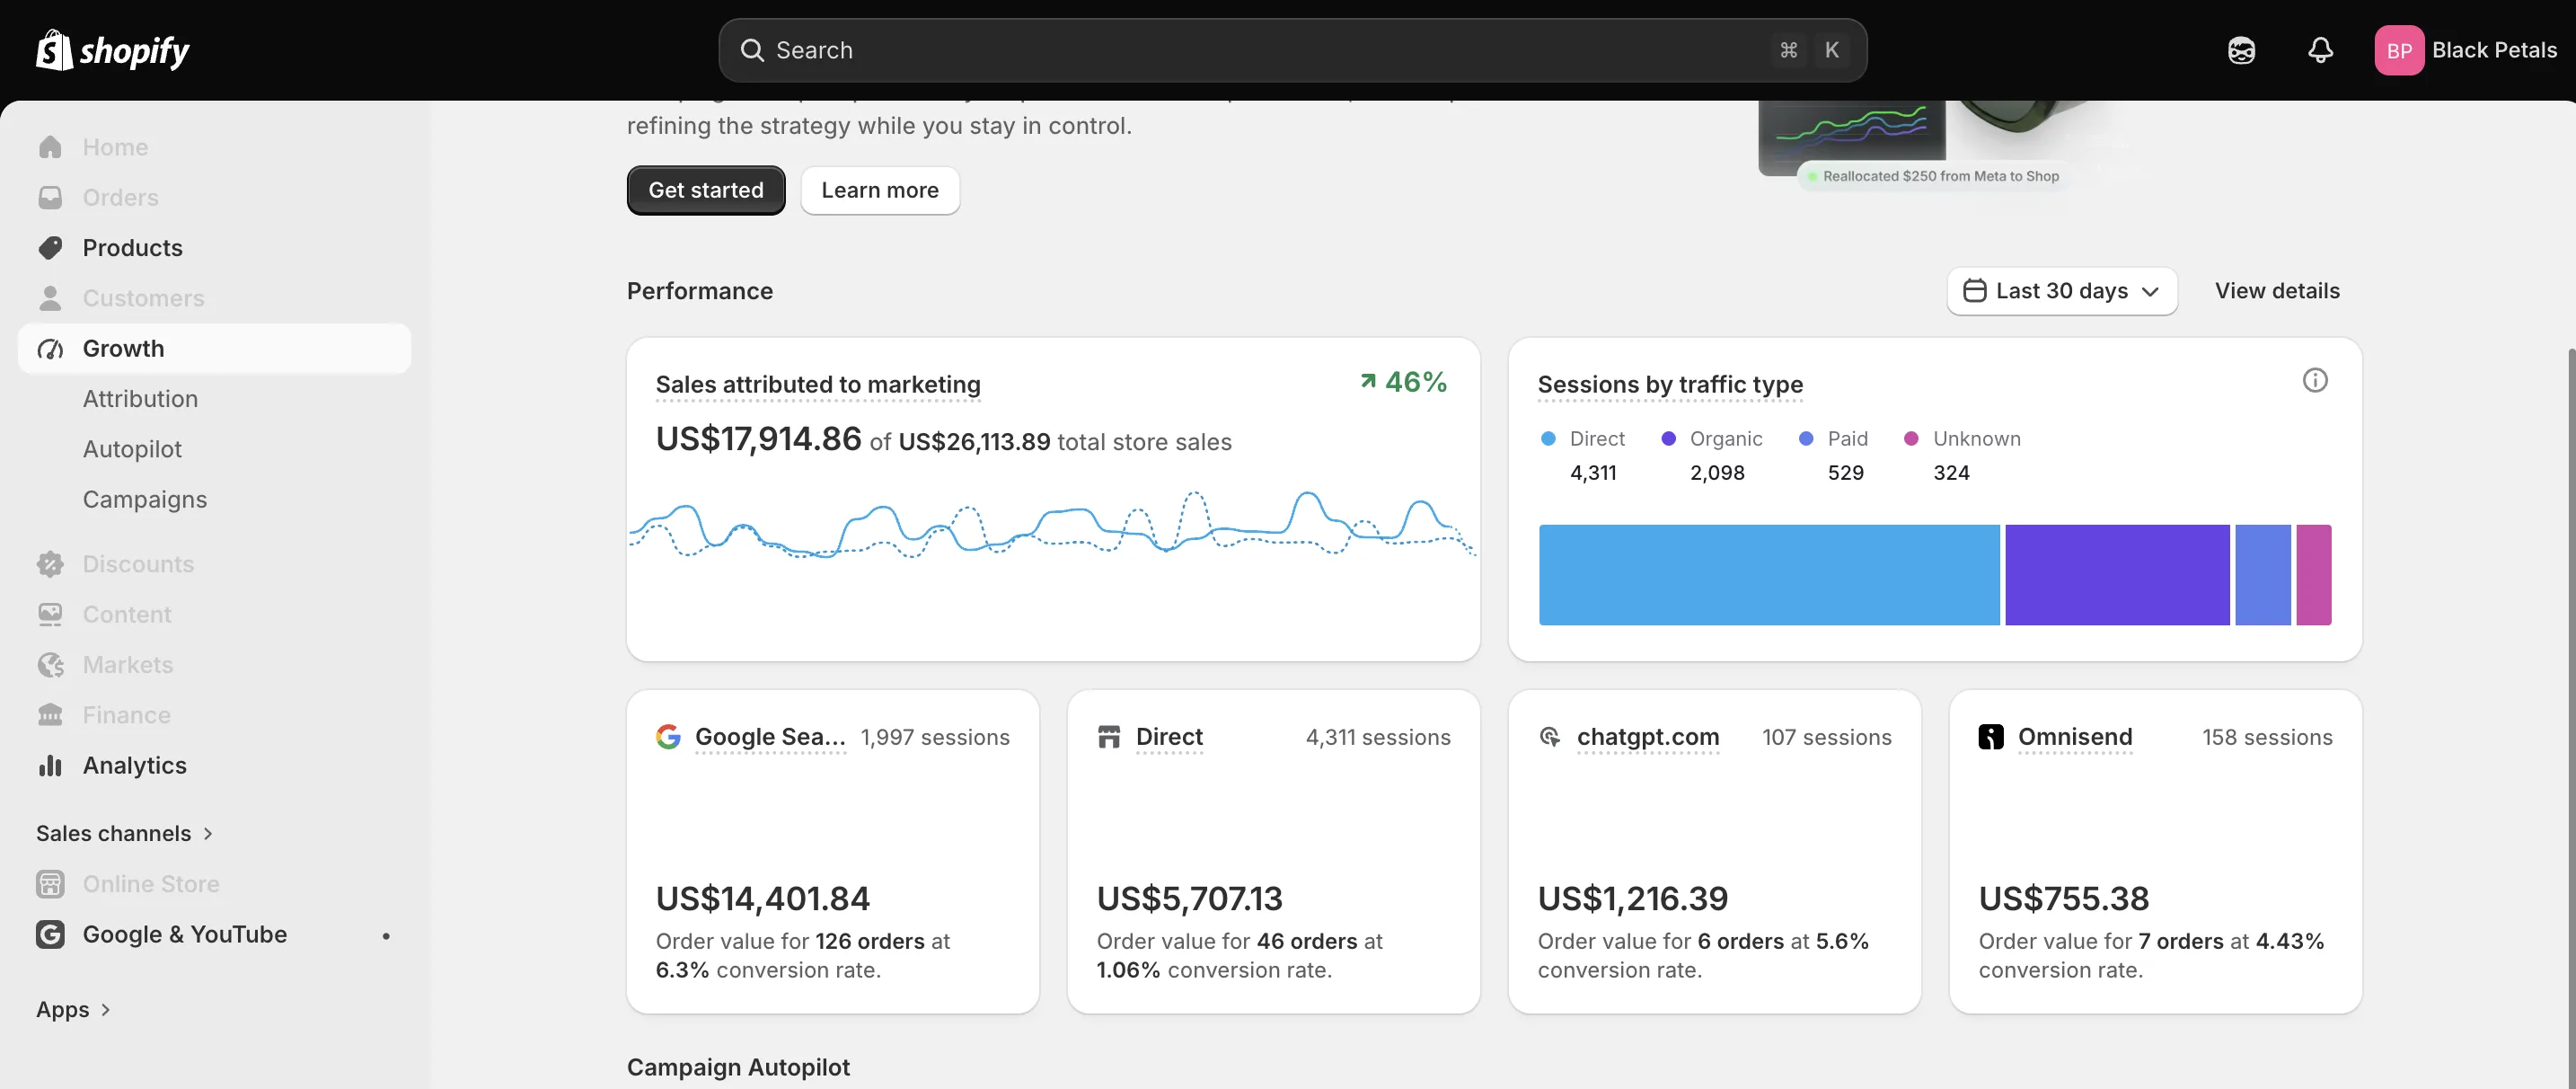The image size is (2576, 1089).
Task: Open Finance in sidebar
Action: (214, 715)
